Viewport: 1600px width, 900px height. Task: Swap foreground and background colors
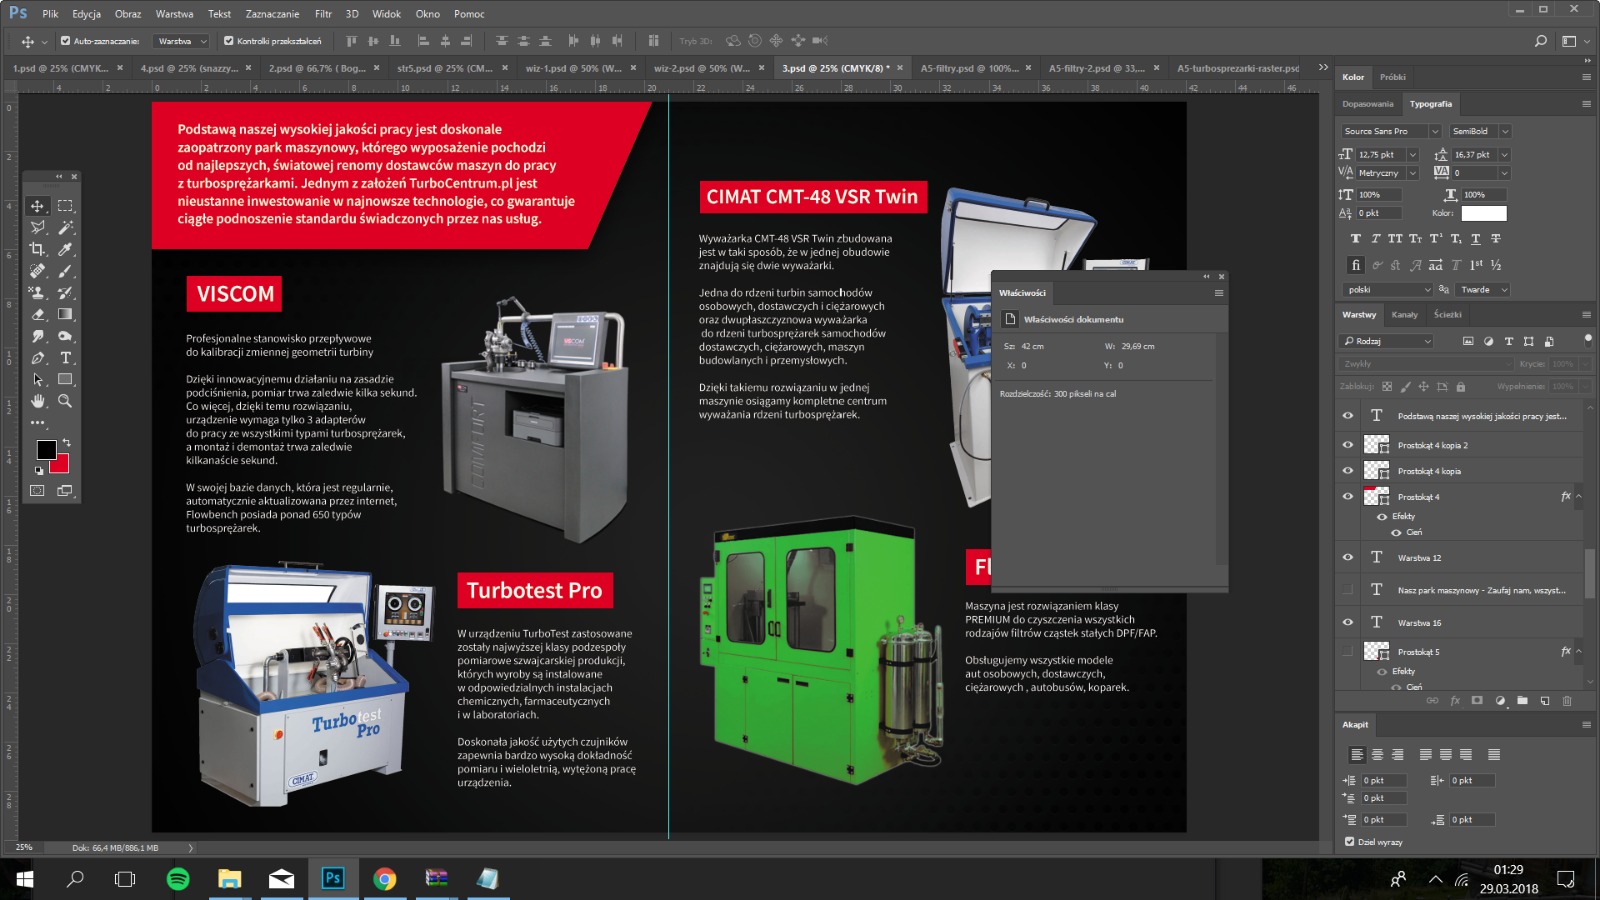point(67,442)
